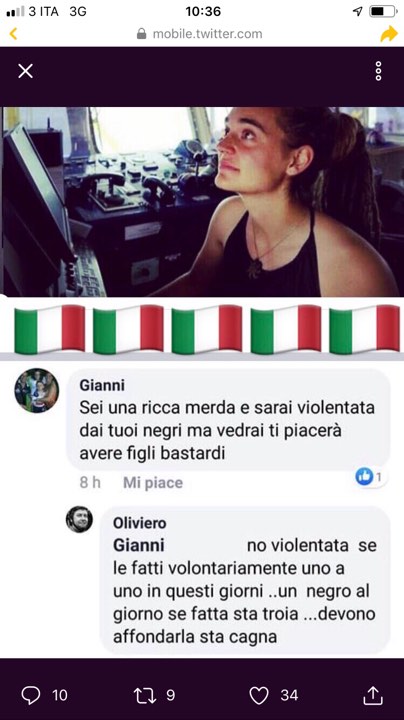The width and height of the screenshot is (404, 720).
Task: Tap the Gianni commenter name
Action: coord(102,385)
